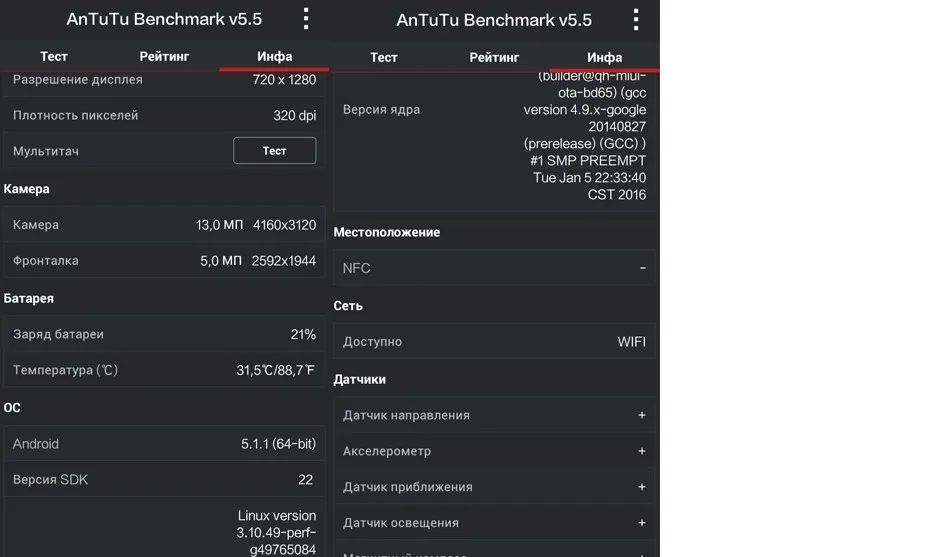This screenshot has width=940, height=557.
Task: Open overflow menu in left AnTuTu screen
Action: [306, 19]
